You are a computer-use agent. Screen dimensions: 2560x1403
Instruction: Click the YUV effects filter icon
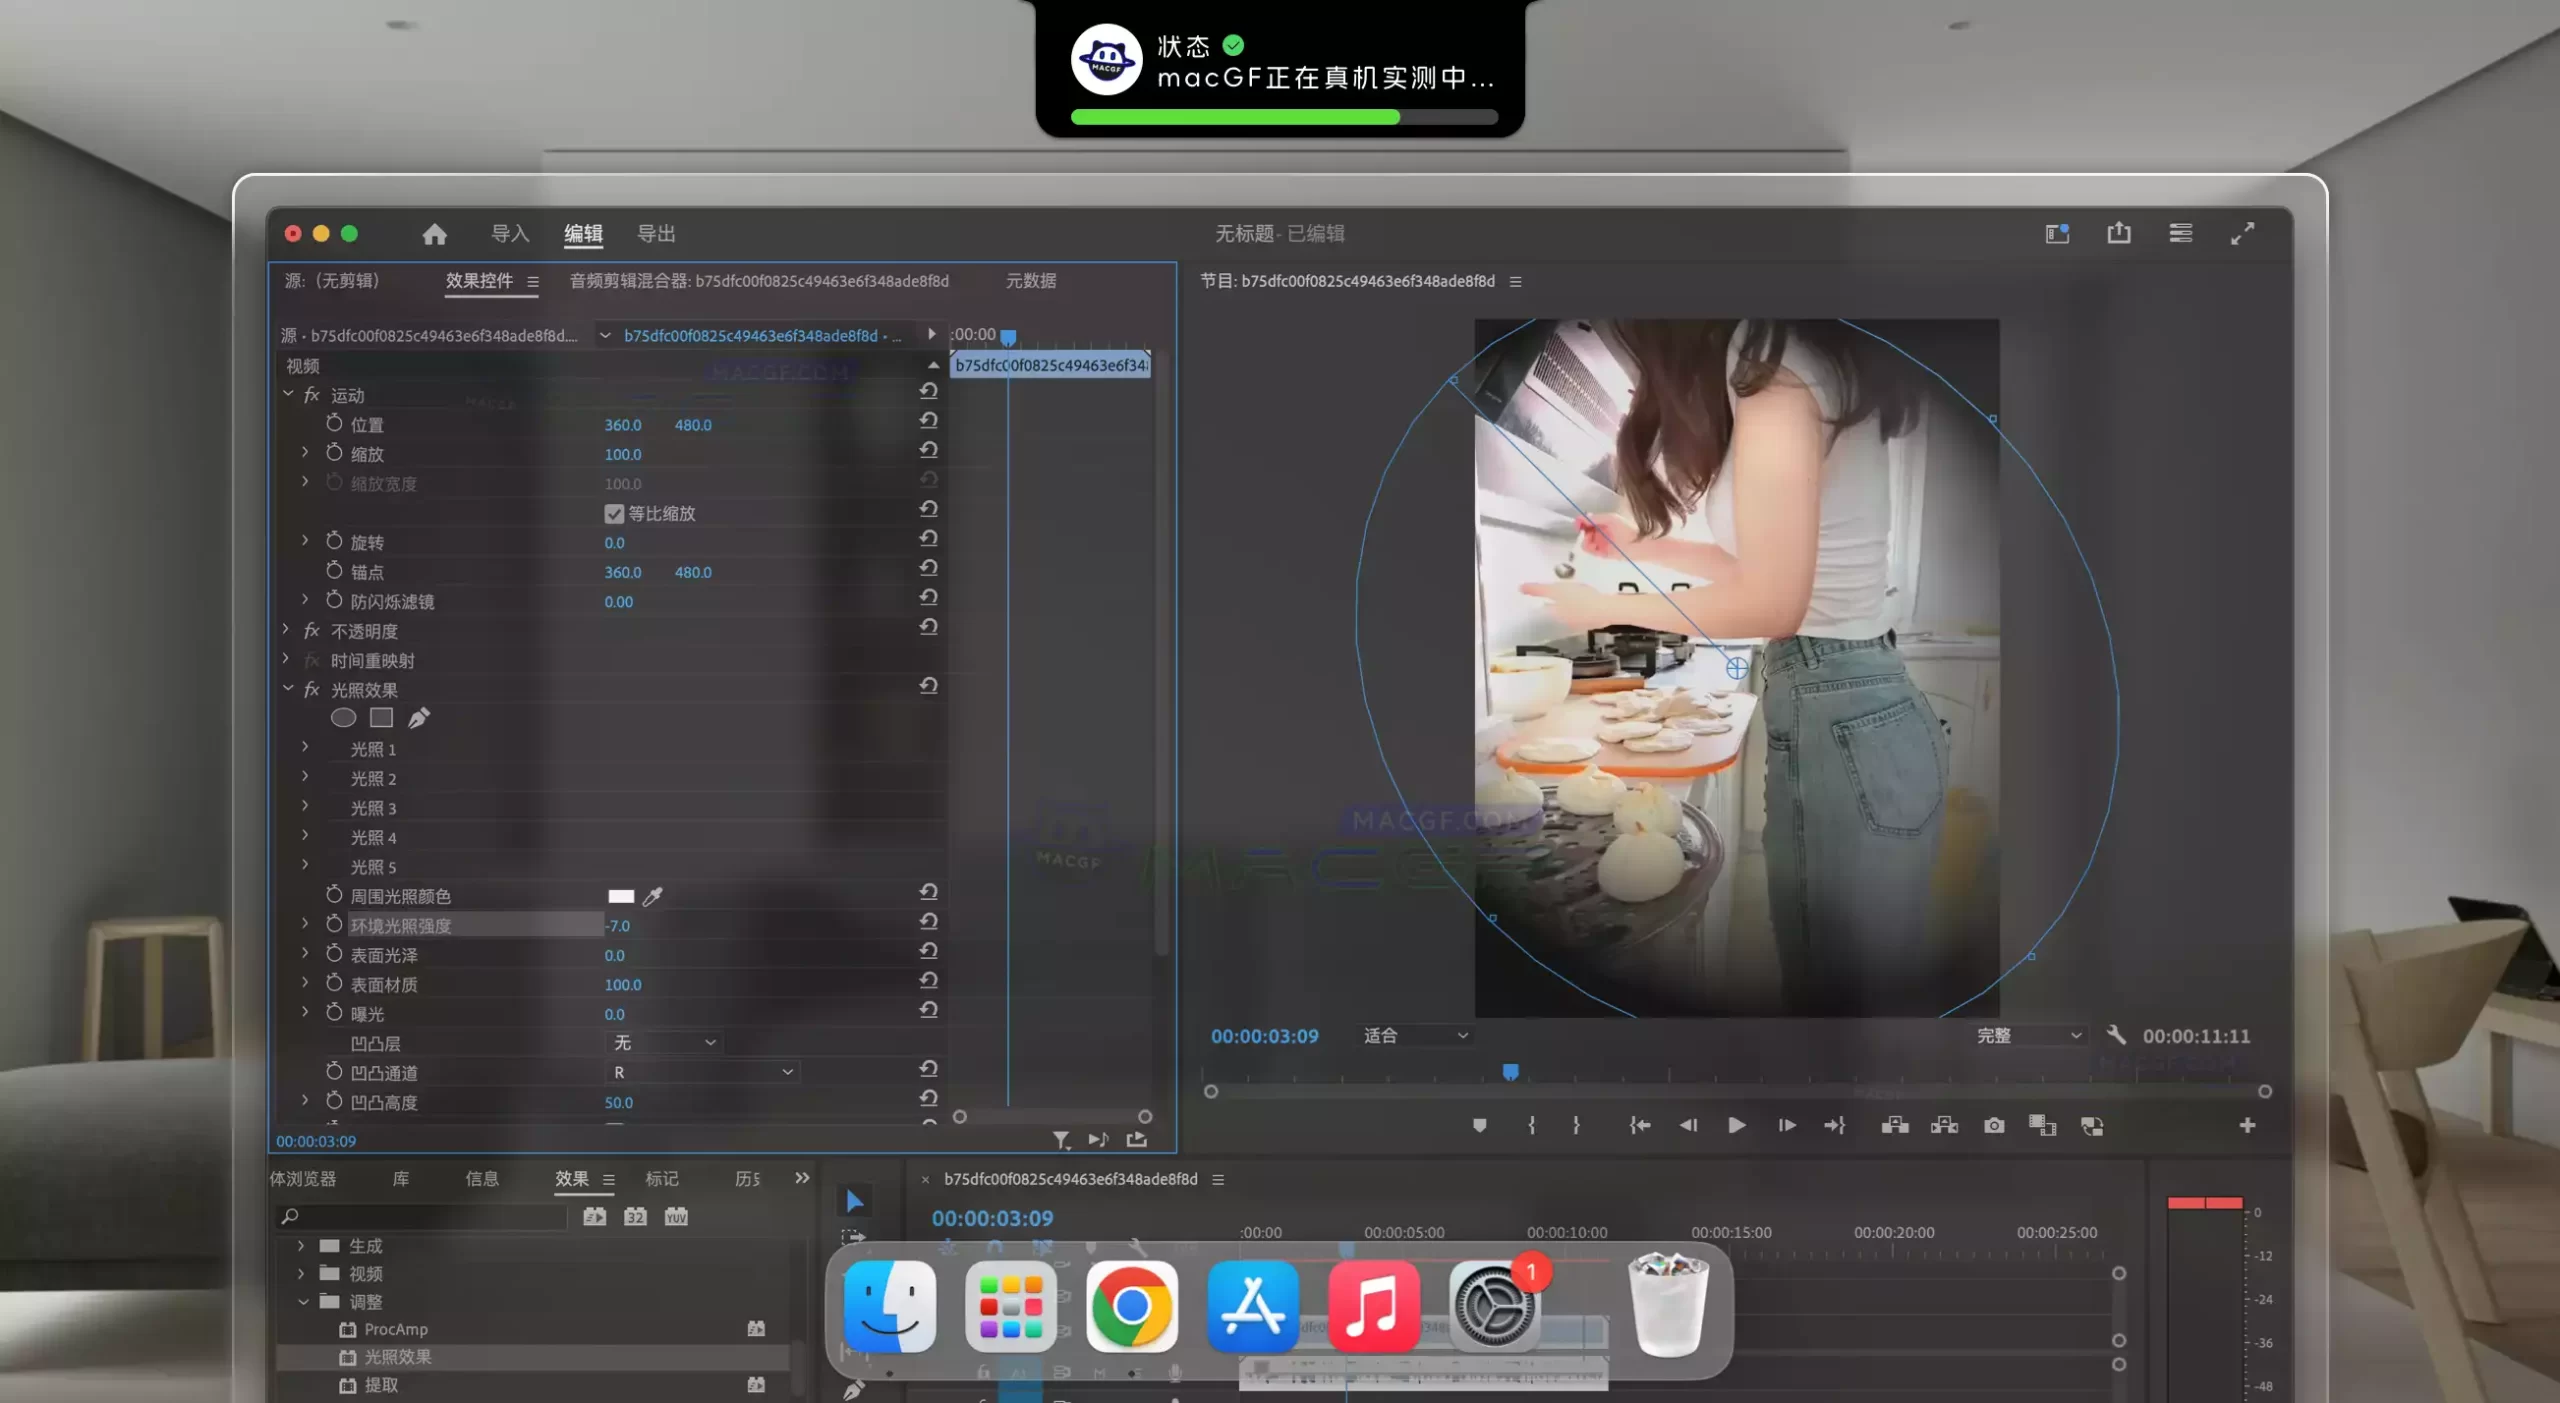pyautogui.click(x=676, y=1216)
